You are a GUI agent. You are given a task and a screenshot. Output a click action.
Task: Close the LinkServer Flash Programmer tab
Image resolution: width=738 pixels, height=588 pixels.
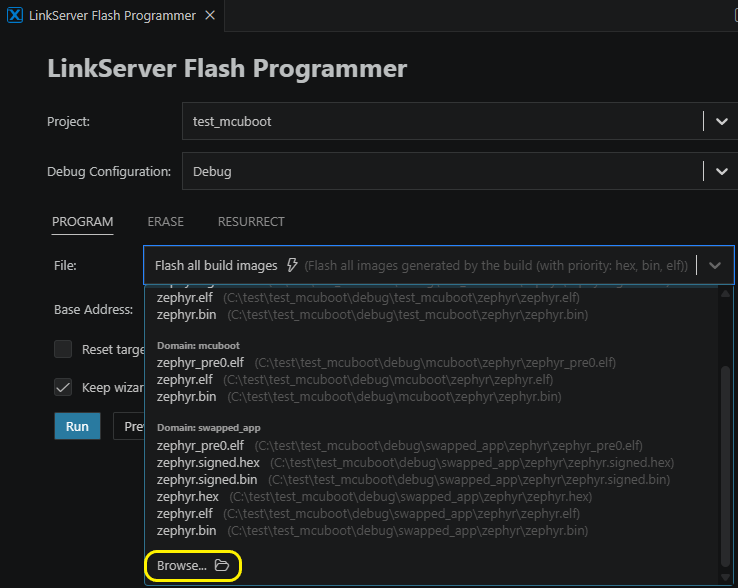pos(210,16)
